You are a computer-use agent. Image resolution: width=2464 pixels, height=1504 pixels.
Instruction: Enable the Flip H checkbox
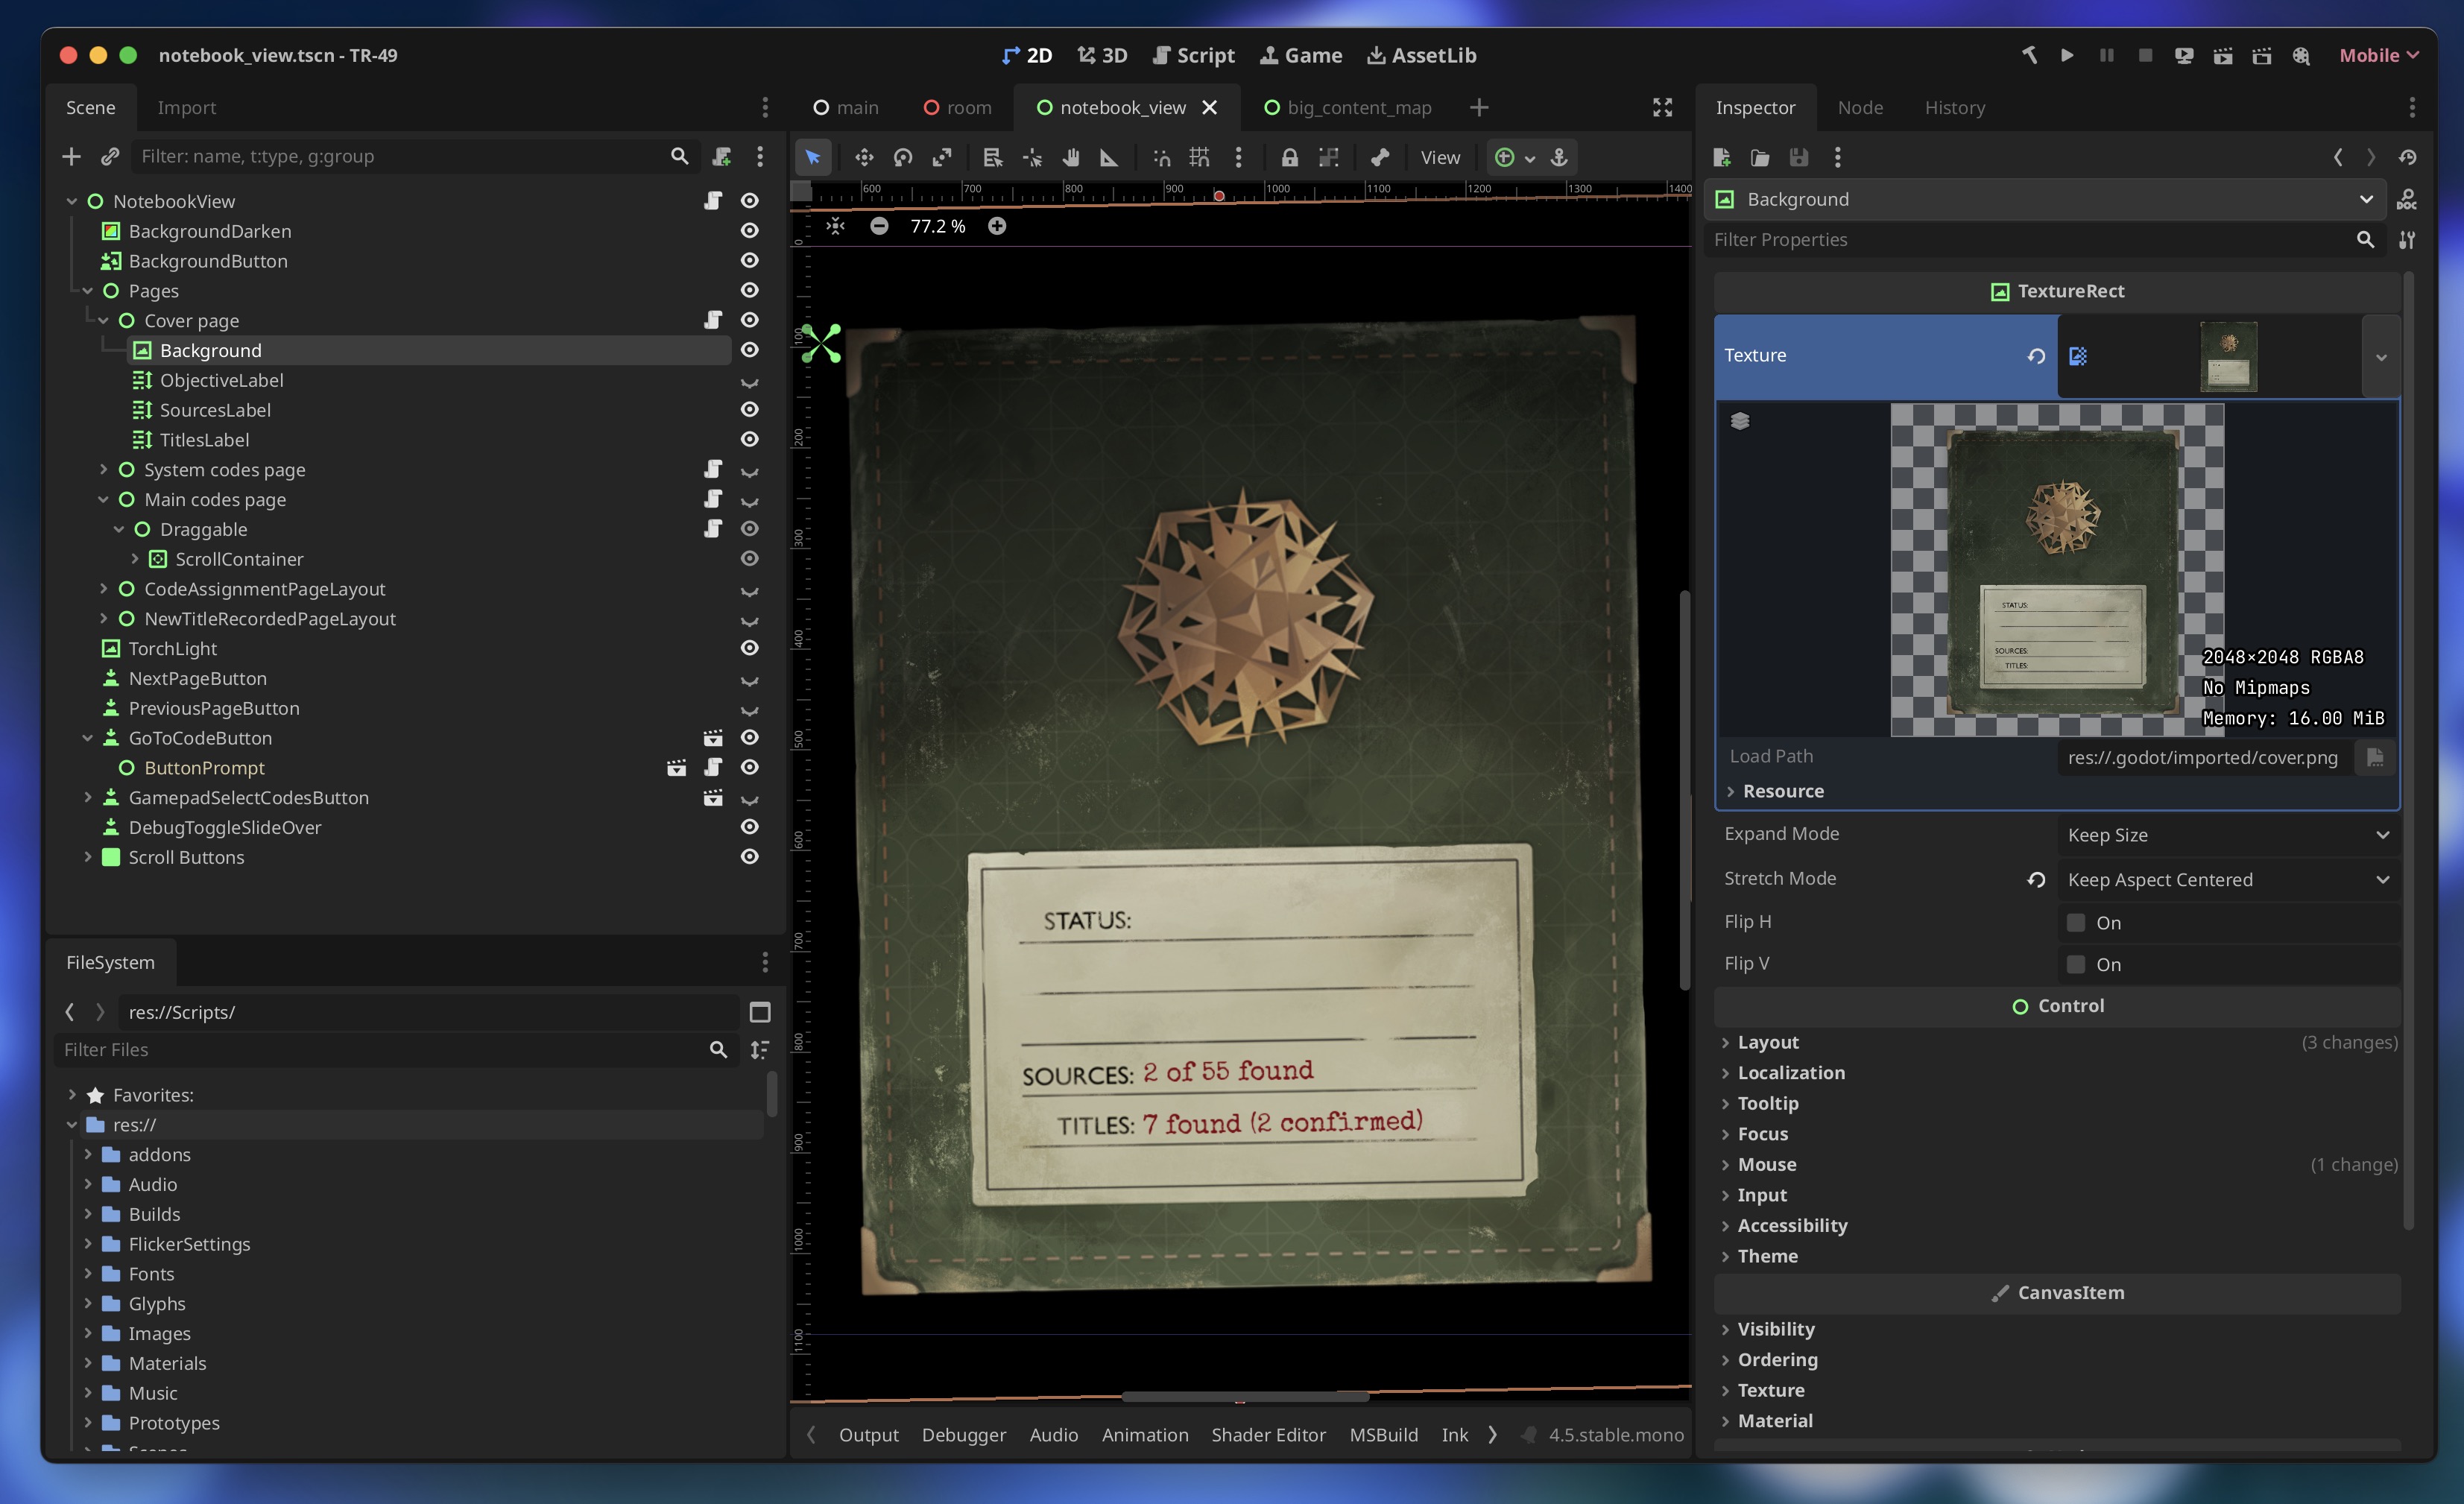pyautogui.click(x=2077, y=922)
